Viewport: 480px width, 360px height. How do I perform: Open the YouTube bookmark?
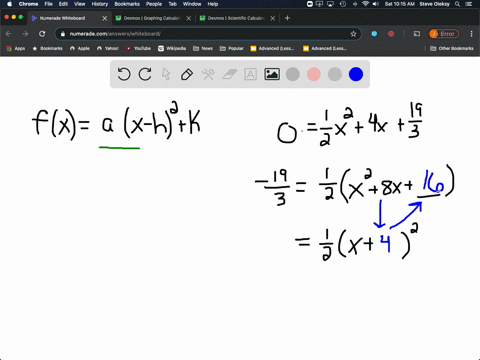(138, 48)
